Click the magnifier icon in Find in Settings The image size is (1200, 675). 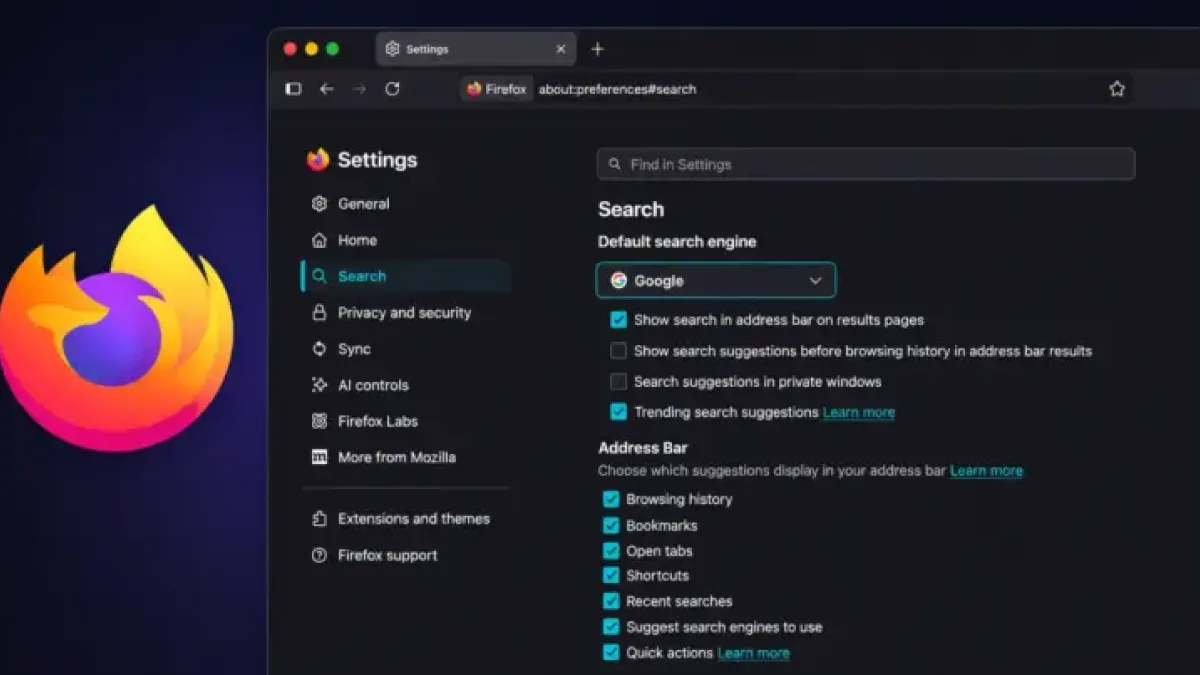614,165
